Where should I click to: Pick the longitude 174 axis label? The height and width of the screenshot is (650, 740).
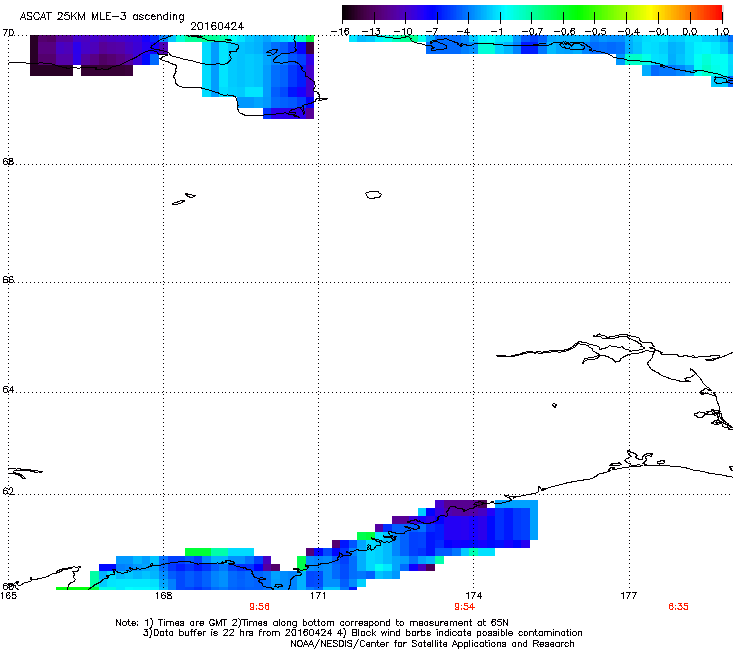click(473, 596)
